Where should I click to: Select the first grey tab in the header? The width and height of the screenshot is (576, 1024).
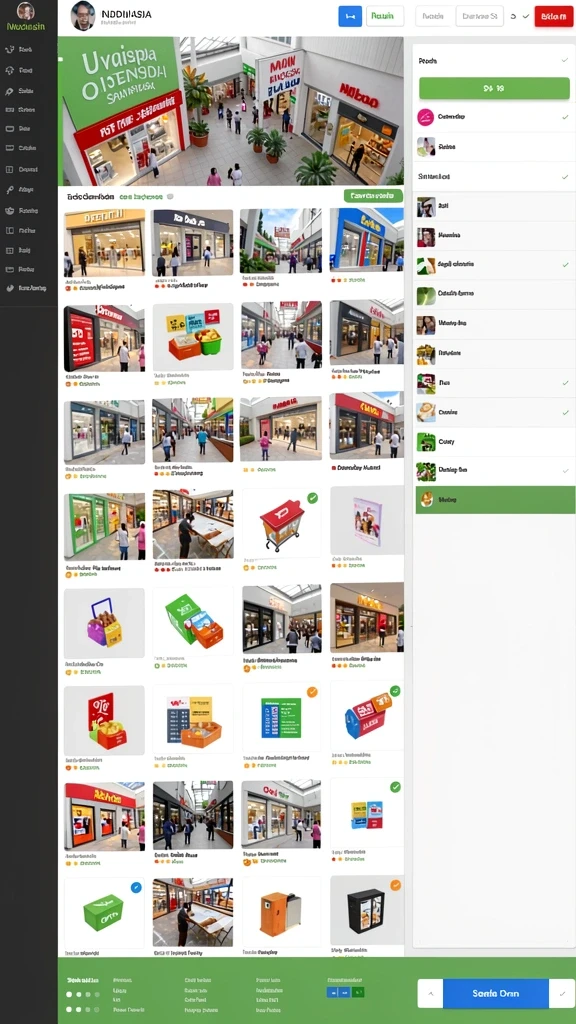point(434,16)
